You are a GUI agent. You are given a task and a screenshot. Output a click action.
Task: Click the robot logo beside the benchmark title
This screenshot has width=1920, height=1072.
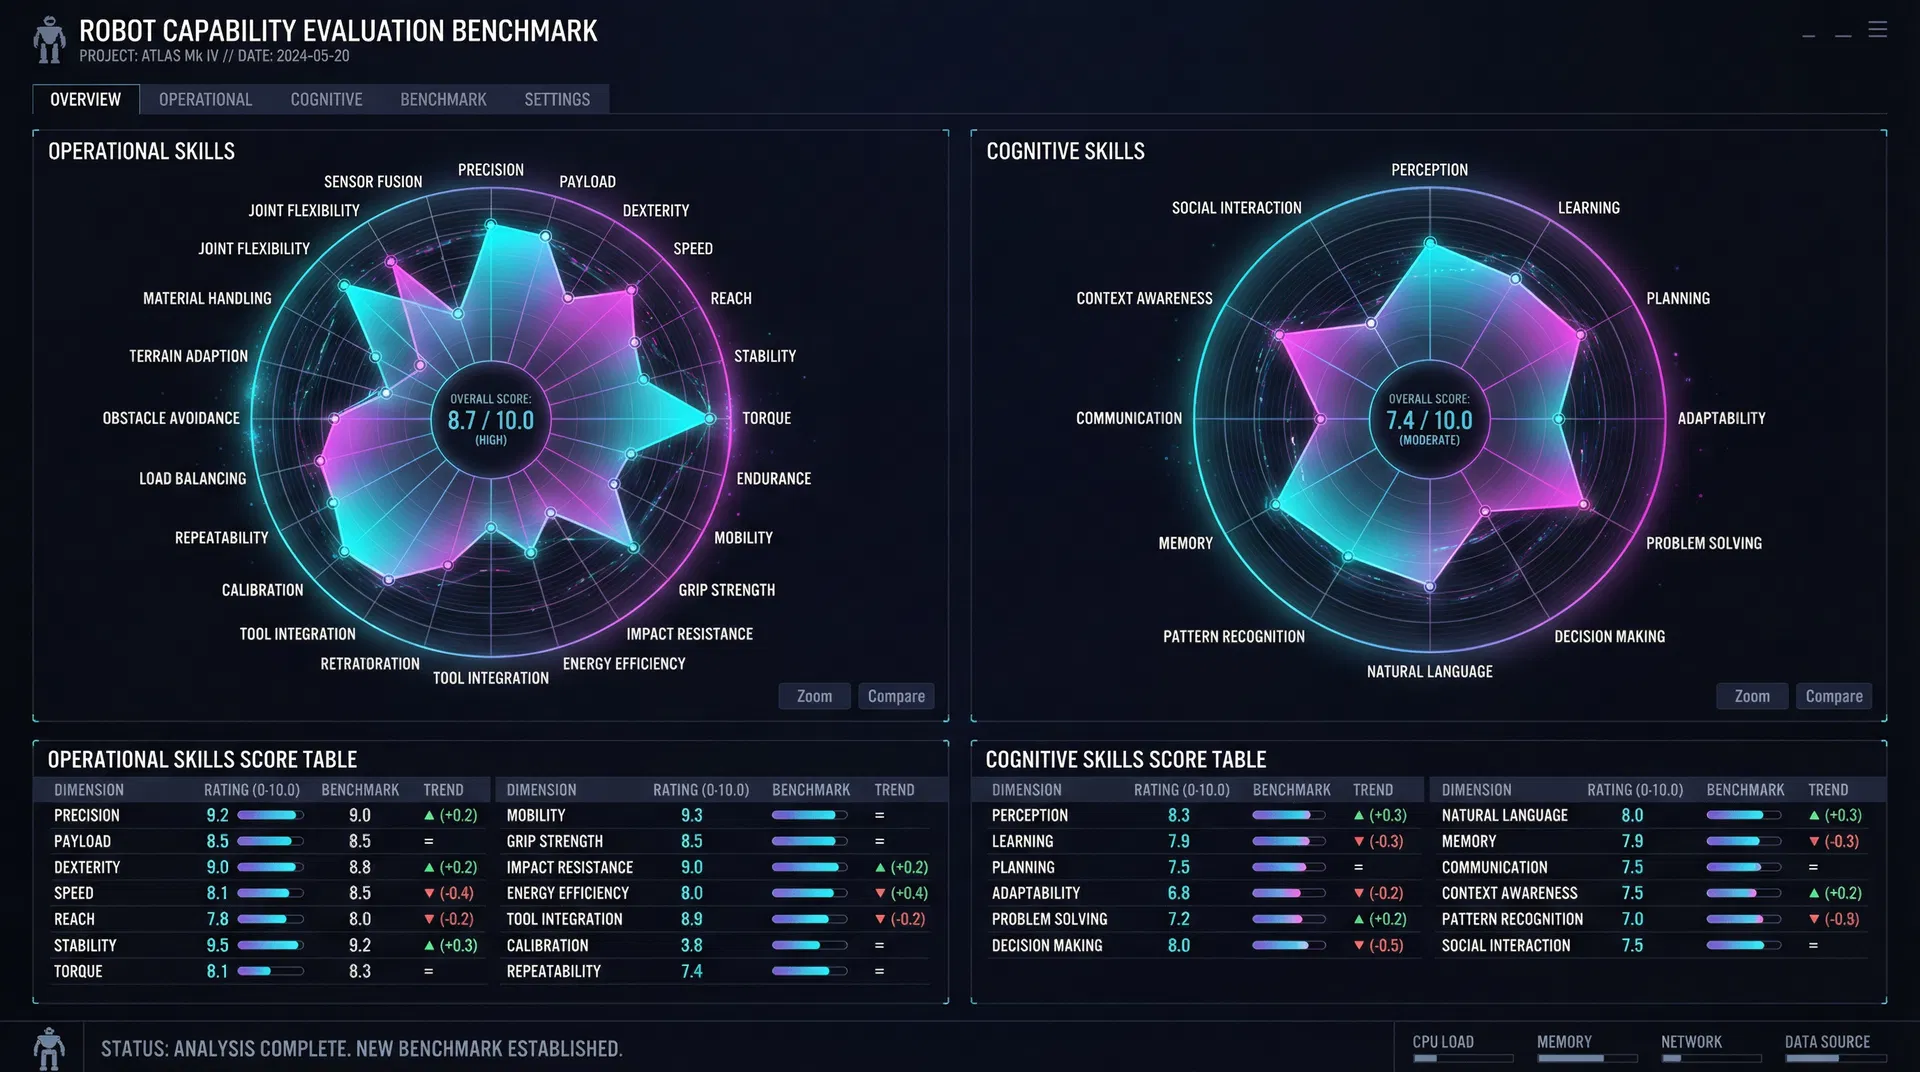click(x=49, y=40)
